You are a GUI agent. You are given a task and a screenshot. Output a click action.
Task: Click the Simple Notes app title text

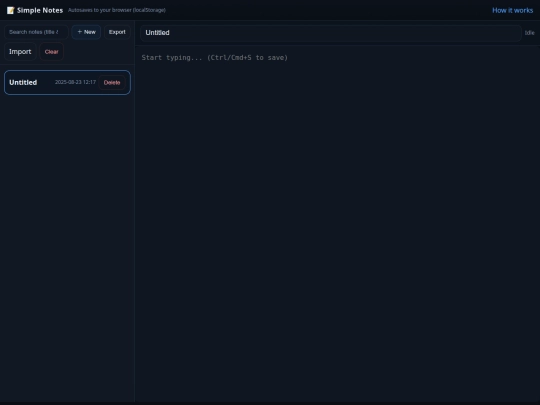[x=40, y=10]
